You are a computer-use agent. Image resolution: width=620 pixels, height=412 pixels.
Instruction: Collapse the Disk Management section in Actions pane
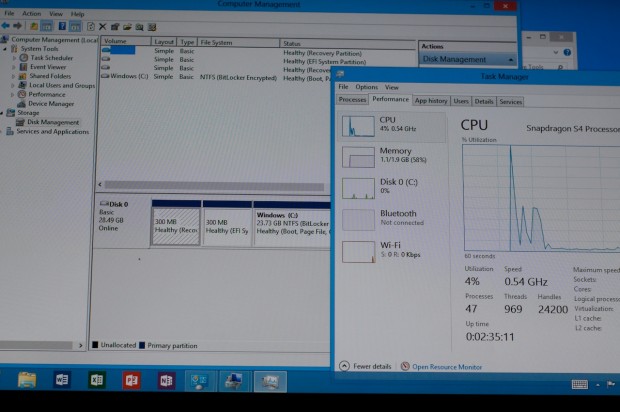tap(511, 60)
